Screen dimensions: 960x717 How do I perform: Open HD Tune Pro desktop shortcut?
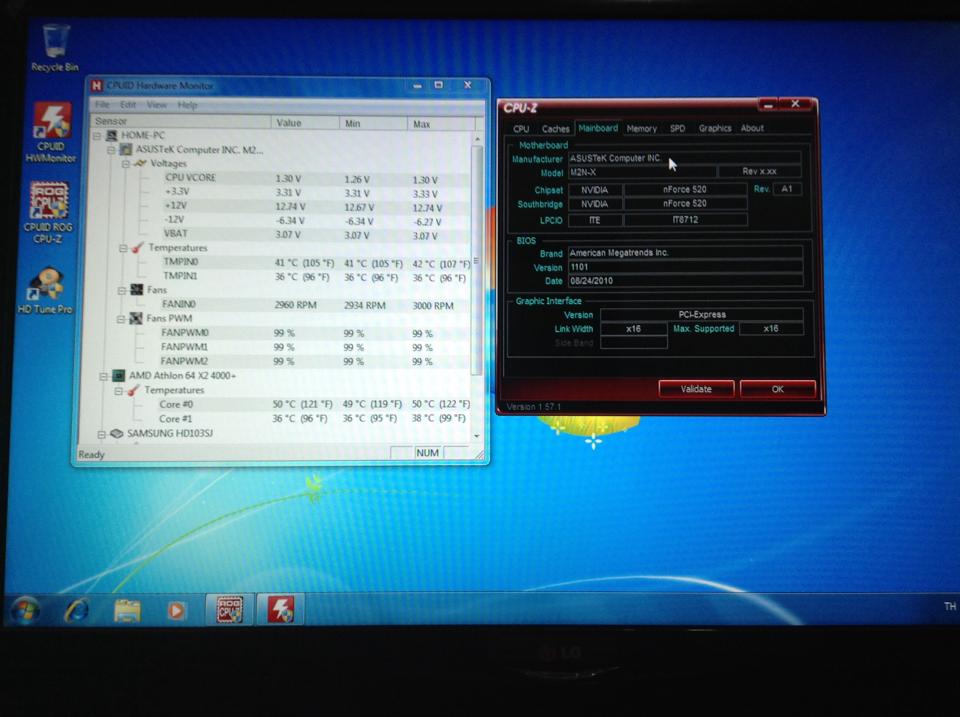point(46,290)
